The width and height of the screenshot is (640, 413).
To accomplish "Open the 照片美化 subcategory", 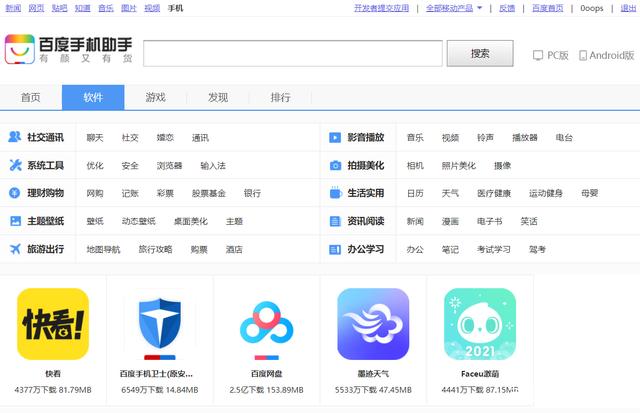I will [459, 166].
